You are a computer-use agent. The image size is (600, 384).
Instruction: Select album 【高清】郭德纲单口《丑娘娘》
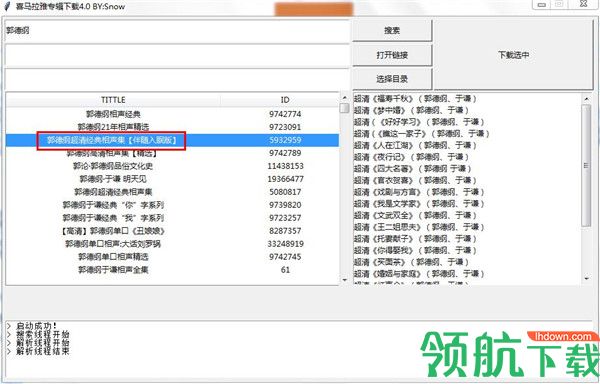click(x=172, y=231)
